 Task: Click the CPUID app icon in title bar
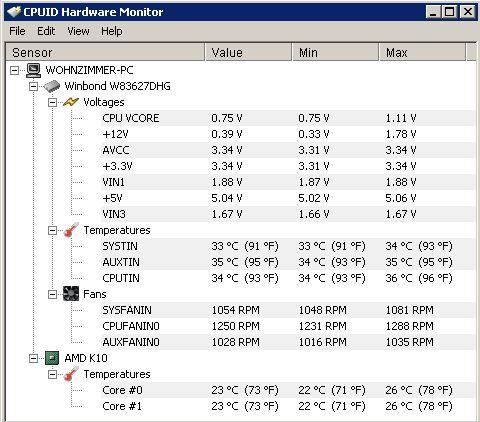[x=14, y=12]
